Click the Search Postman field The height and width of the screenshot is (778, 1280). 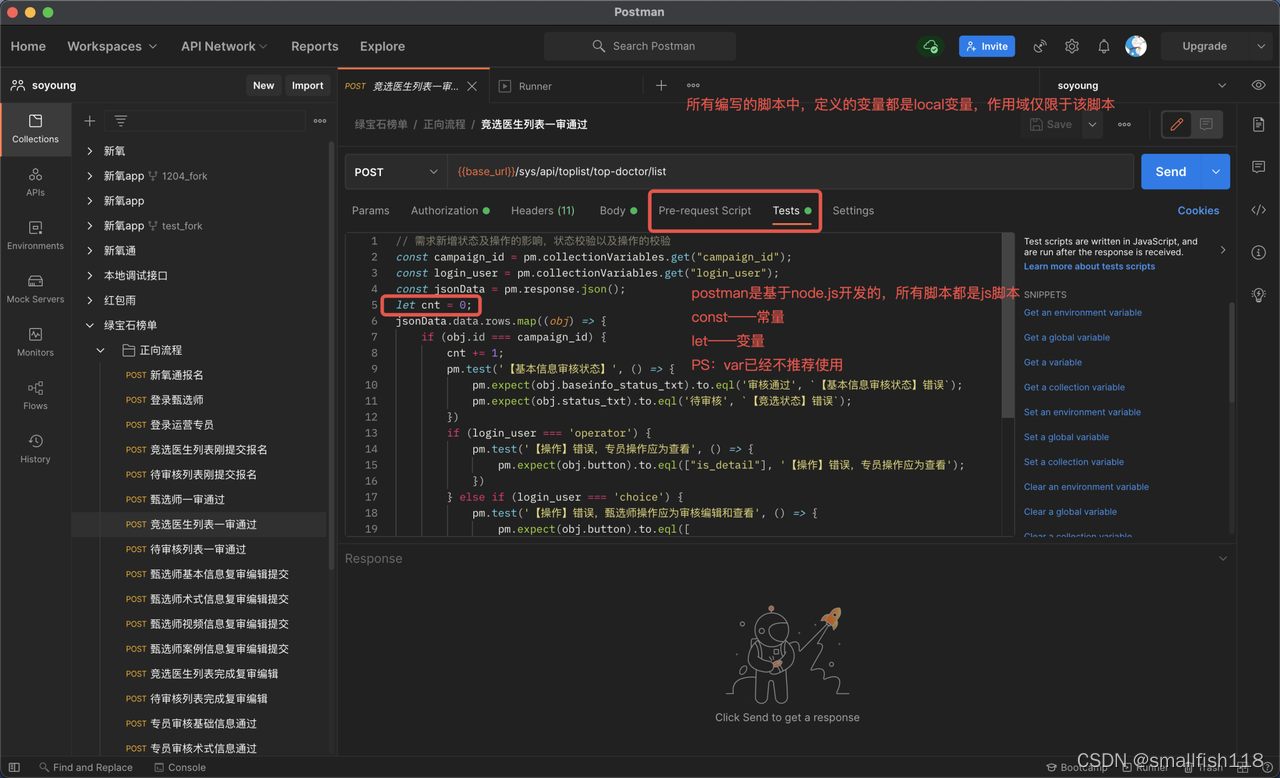click(x=640, y=46)
